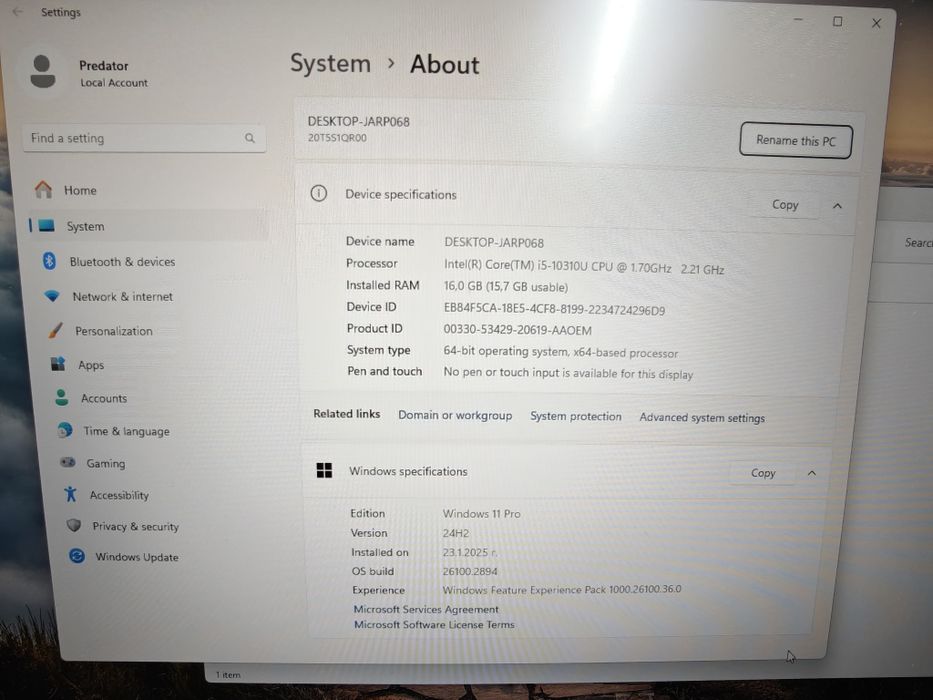933x700 pixels.
Task: Open Personalization settings
Action: (114, 331)
